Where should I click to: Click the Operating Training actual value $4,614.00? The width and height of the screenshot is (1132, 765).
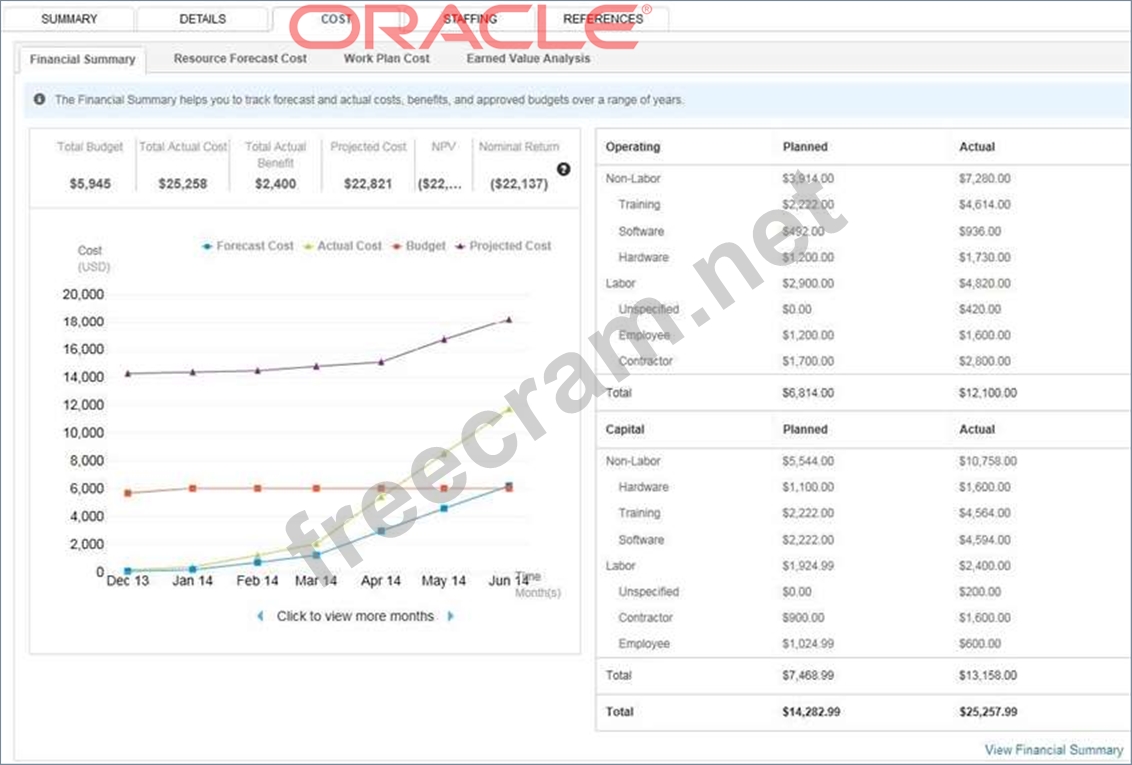coord(985,205)
